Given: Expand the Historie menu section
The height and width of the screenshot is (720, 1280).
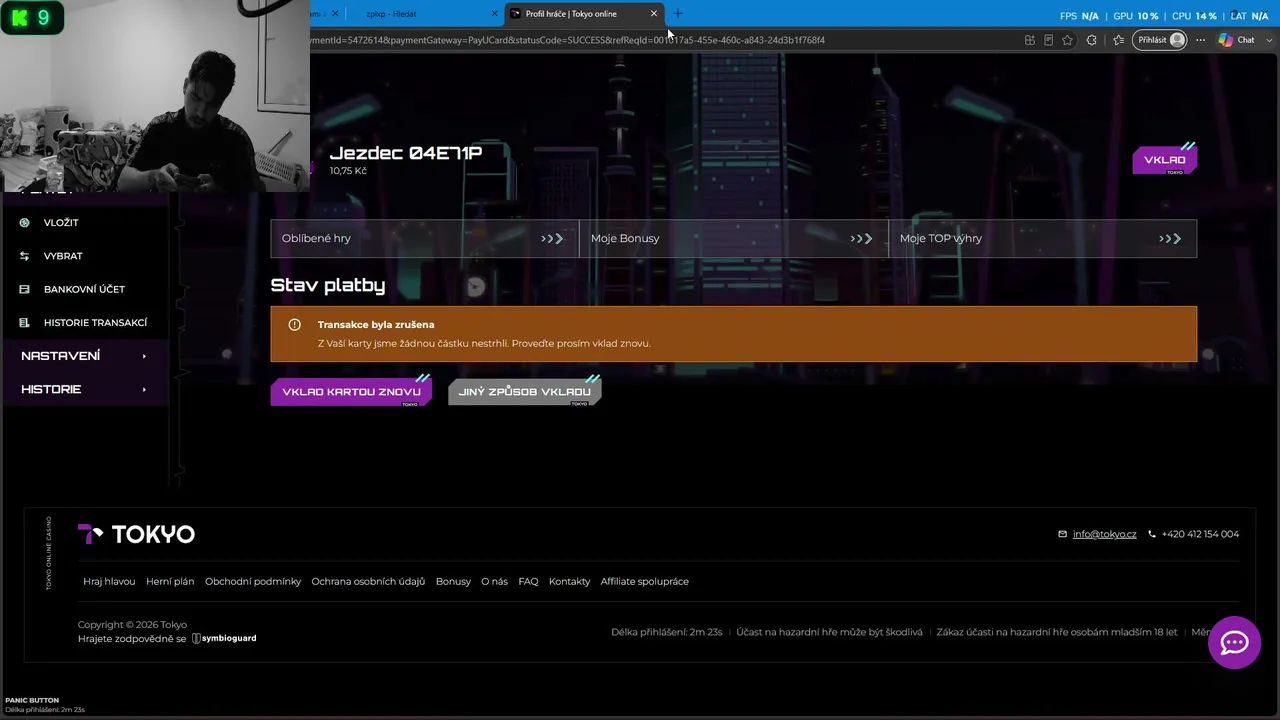Looking at the screenshot, I should pos(84,389).
